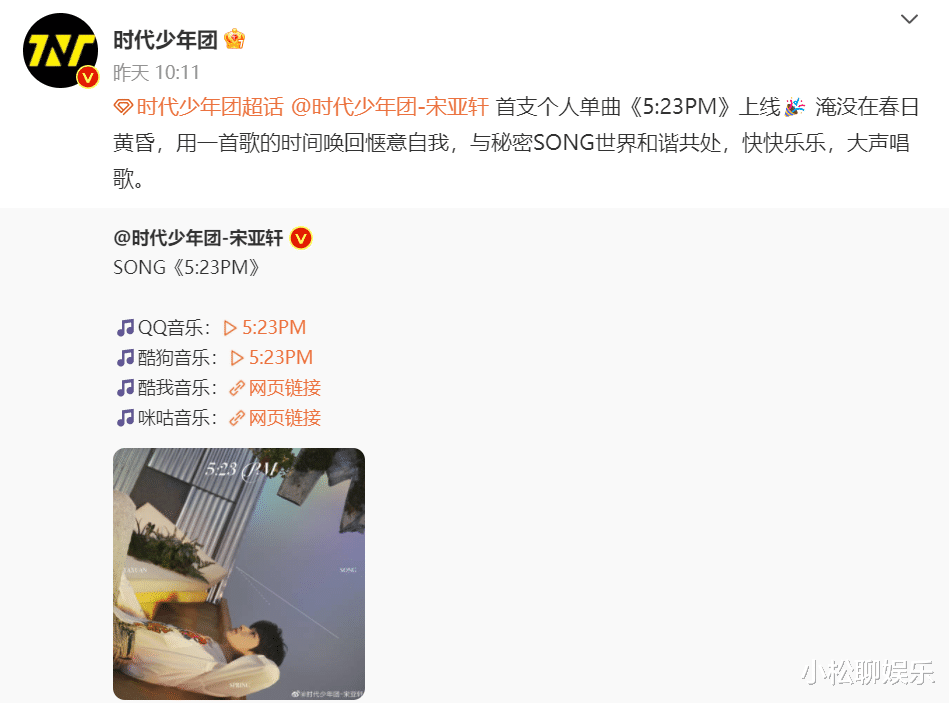Play the 酷狗音乐 5:23PM track
The width and height of the screenshot is (949, 703).
(x=272, y=358)
